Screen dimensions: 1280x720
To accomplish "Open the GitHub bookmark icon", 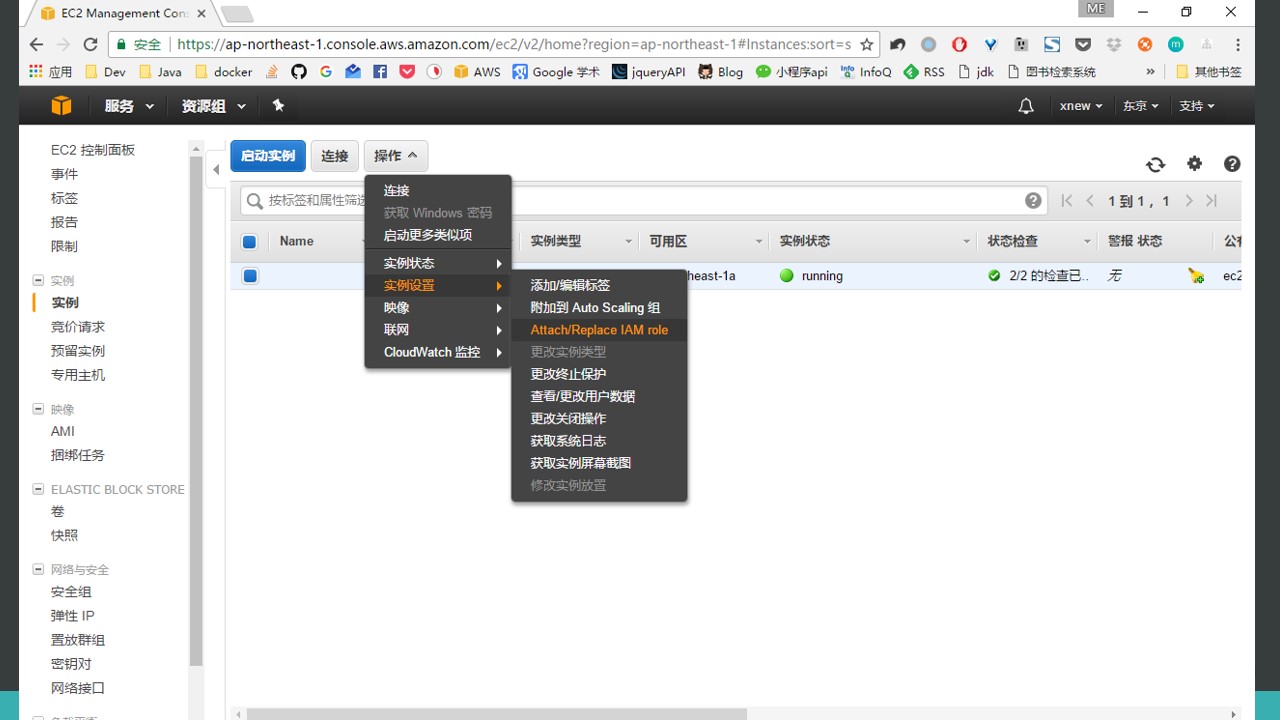I will click(x=299, y=72).
